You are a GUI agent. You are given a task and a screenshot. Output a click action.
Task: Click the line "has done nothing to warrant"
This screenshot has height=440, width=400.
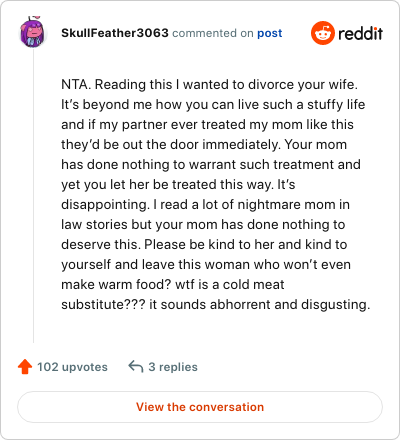click(x=211, y=165)
